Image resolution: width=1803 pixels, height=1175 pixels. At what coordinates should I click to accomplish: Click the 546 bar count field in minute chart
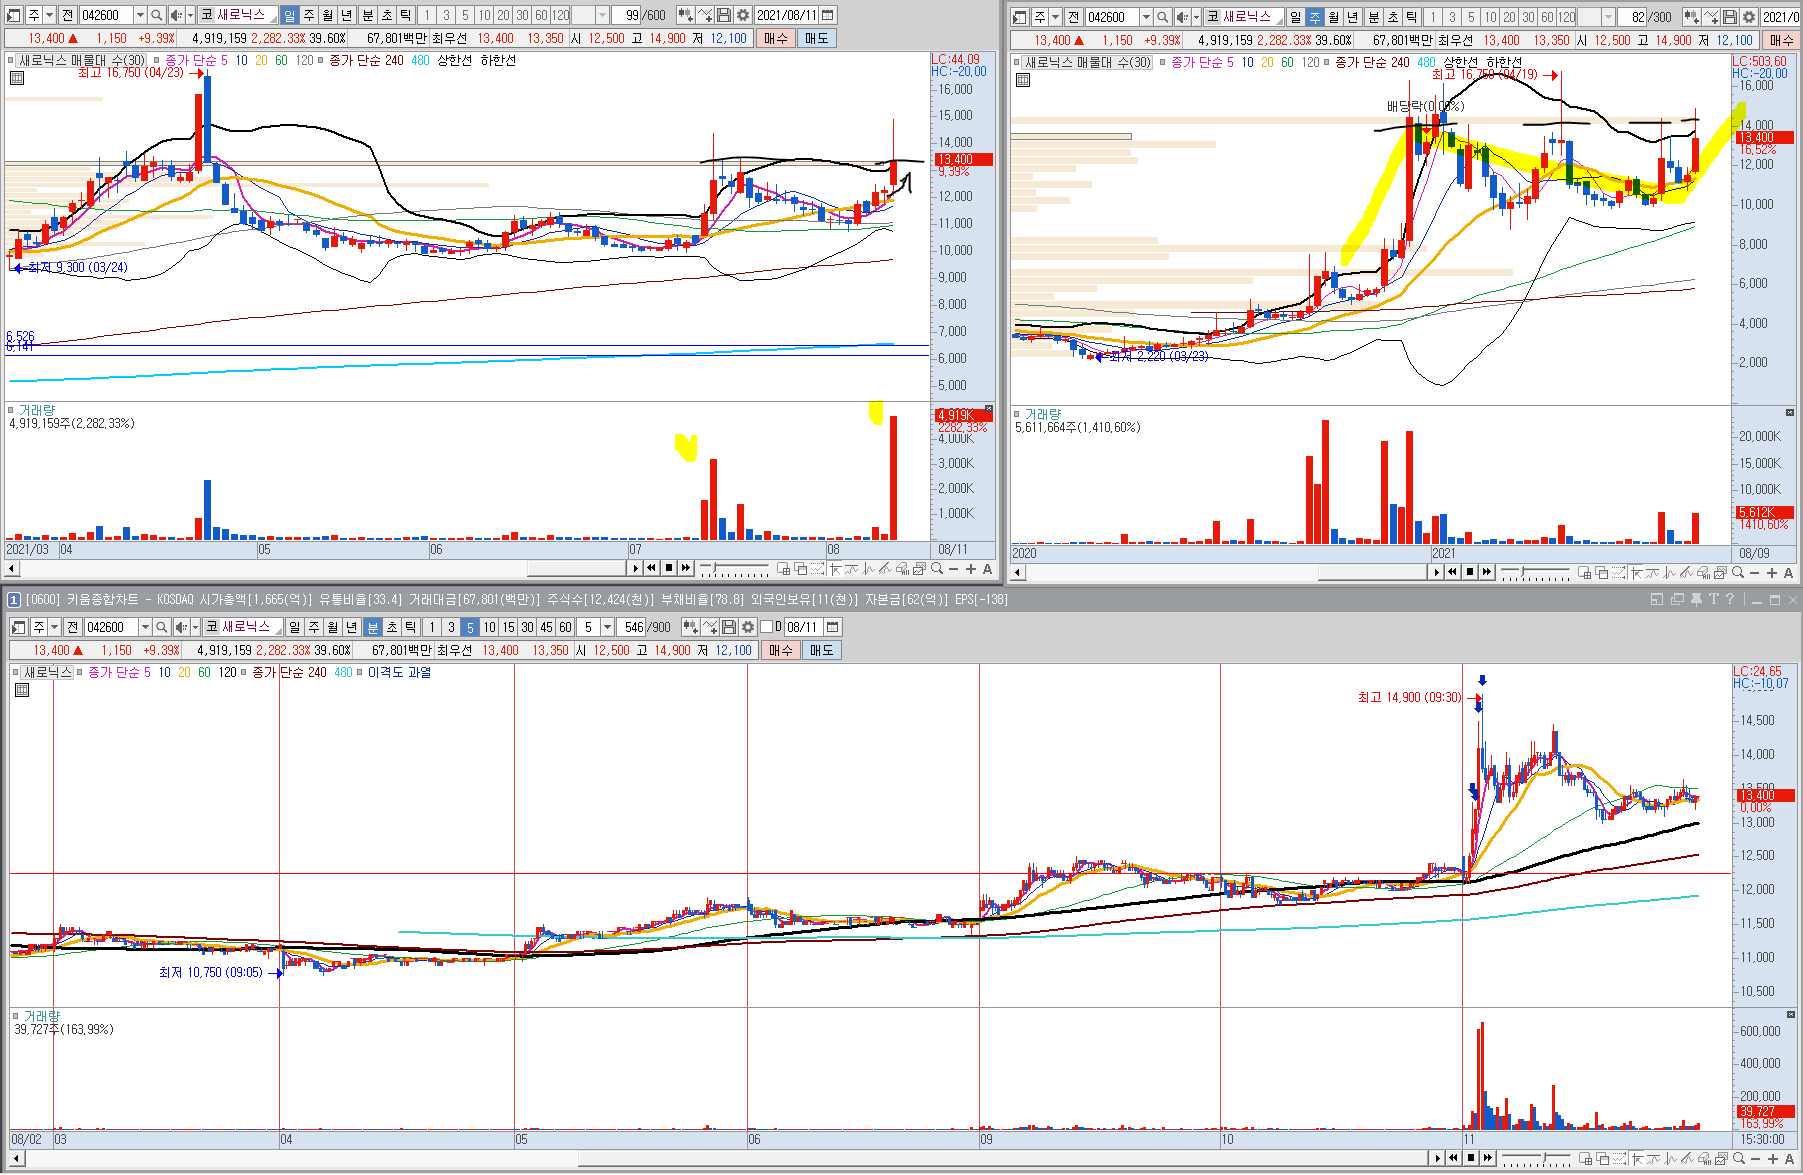click(x=632, y=627)
